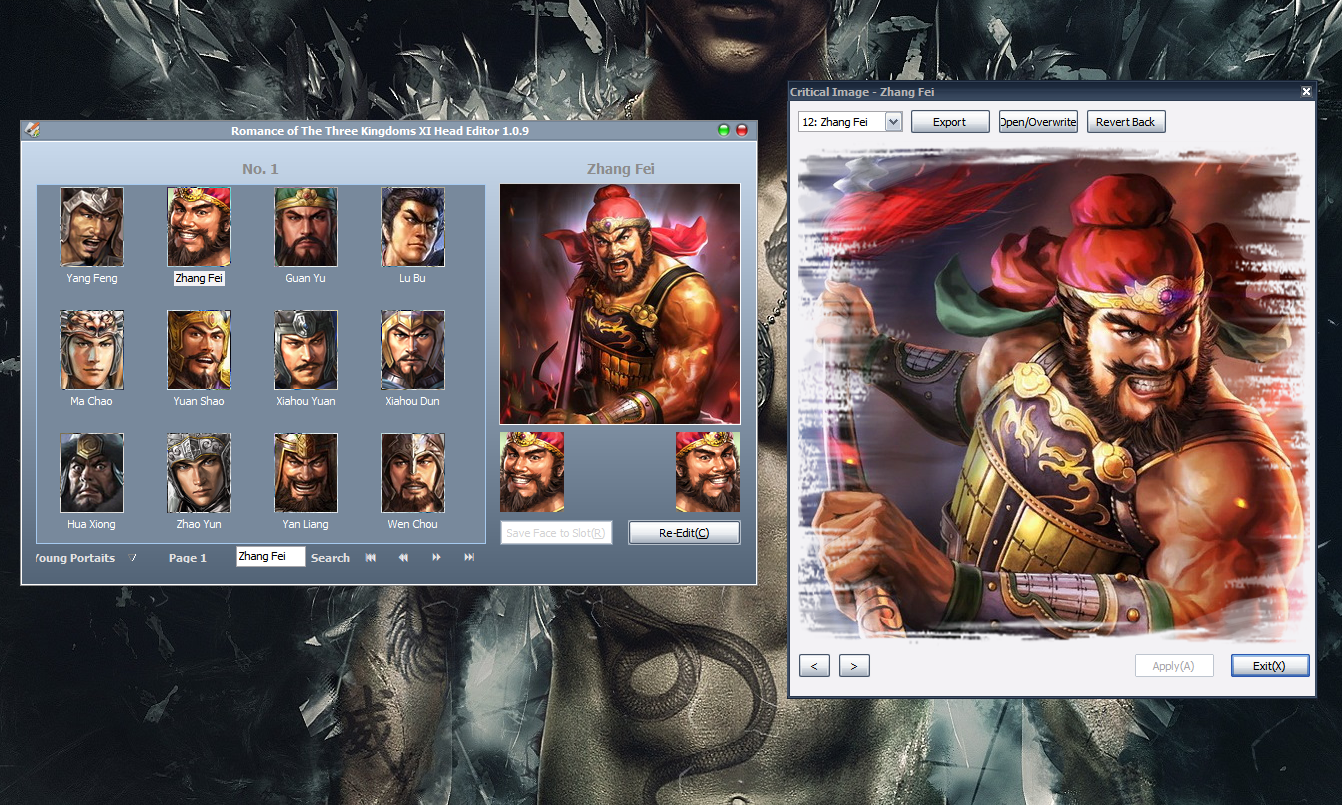Click the 'Xiahou Dun' name label
Image resolution: width=1342 pixels, height=805 pixels.
coord(413,401)
